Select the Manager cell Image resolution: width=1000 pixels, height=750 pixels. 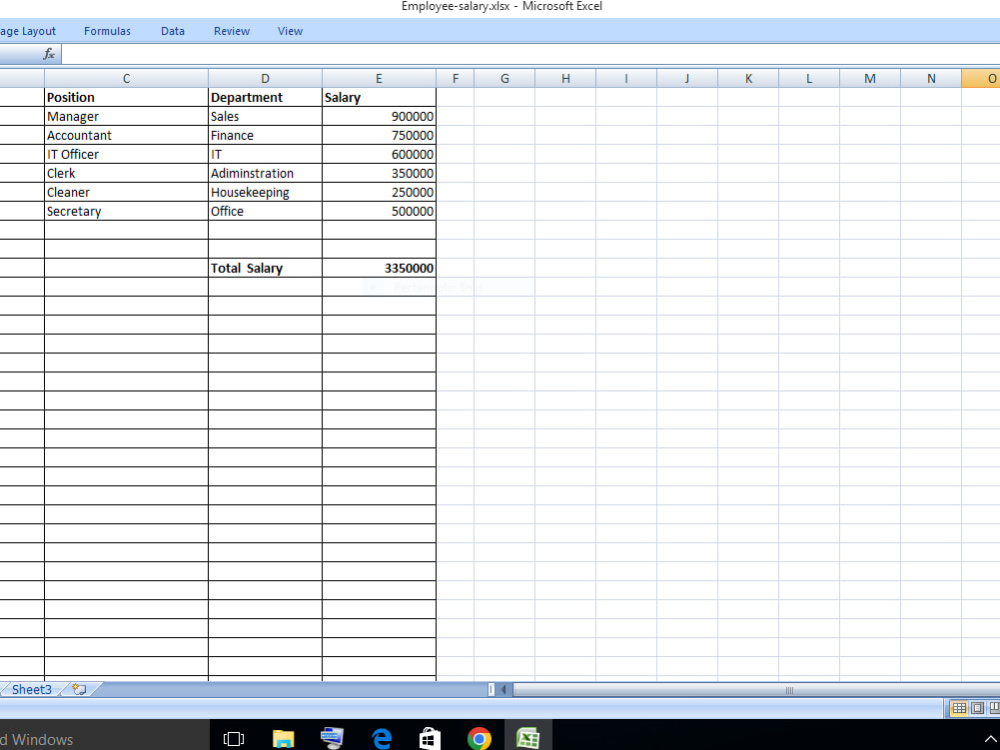click(126, 117)
